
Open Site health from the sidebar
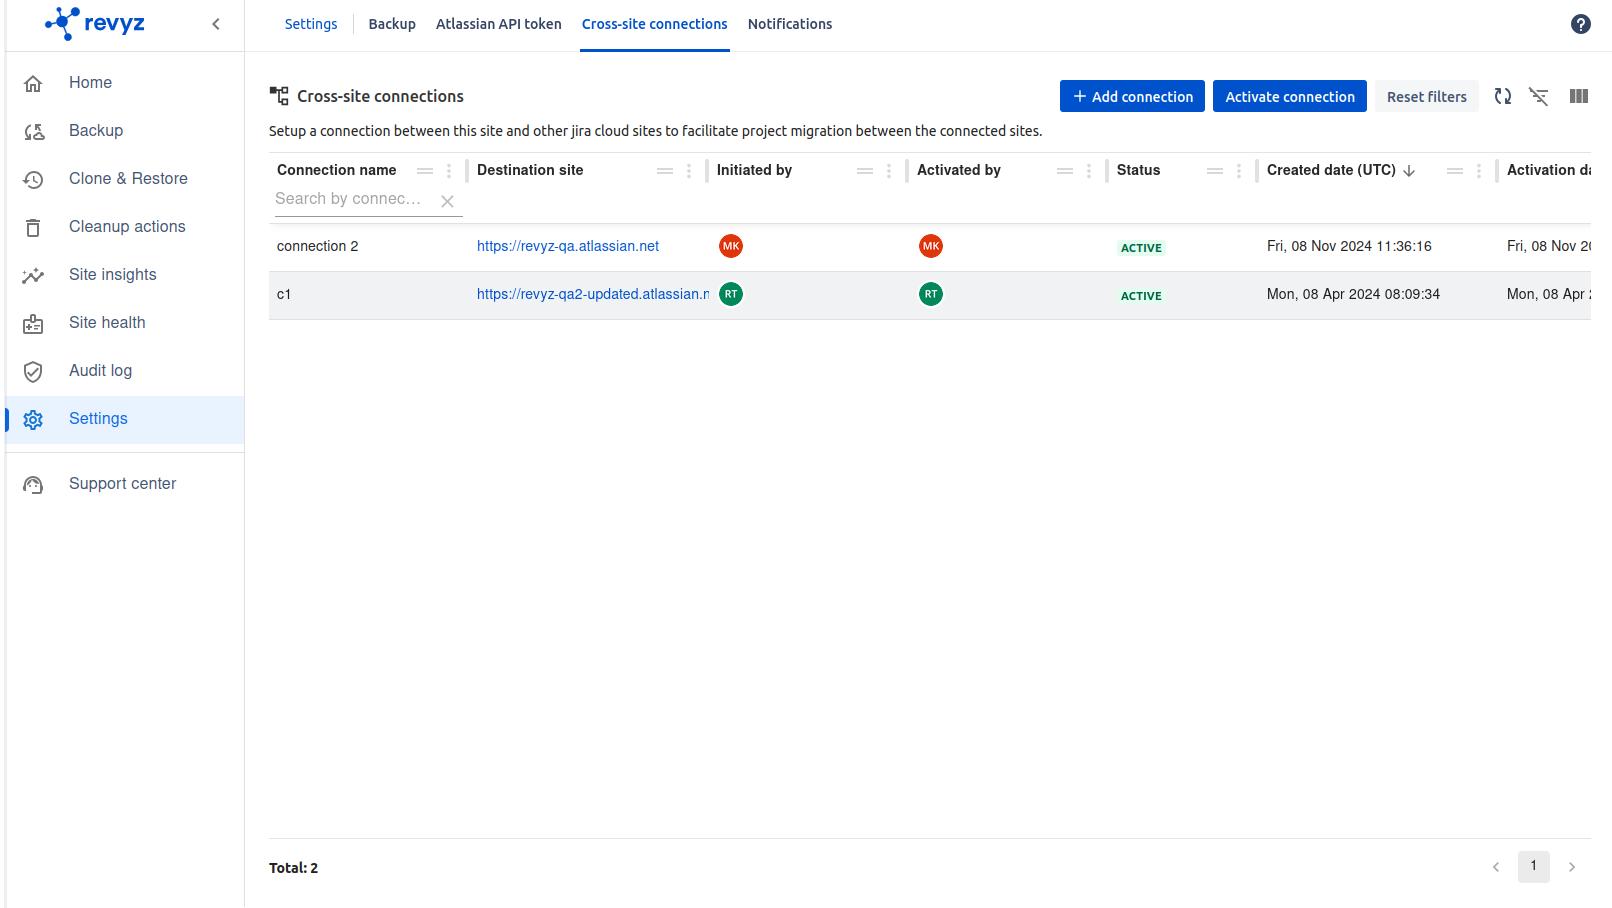pos(107,323)
